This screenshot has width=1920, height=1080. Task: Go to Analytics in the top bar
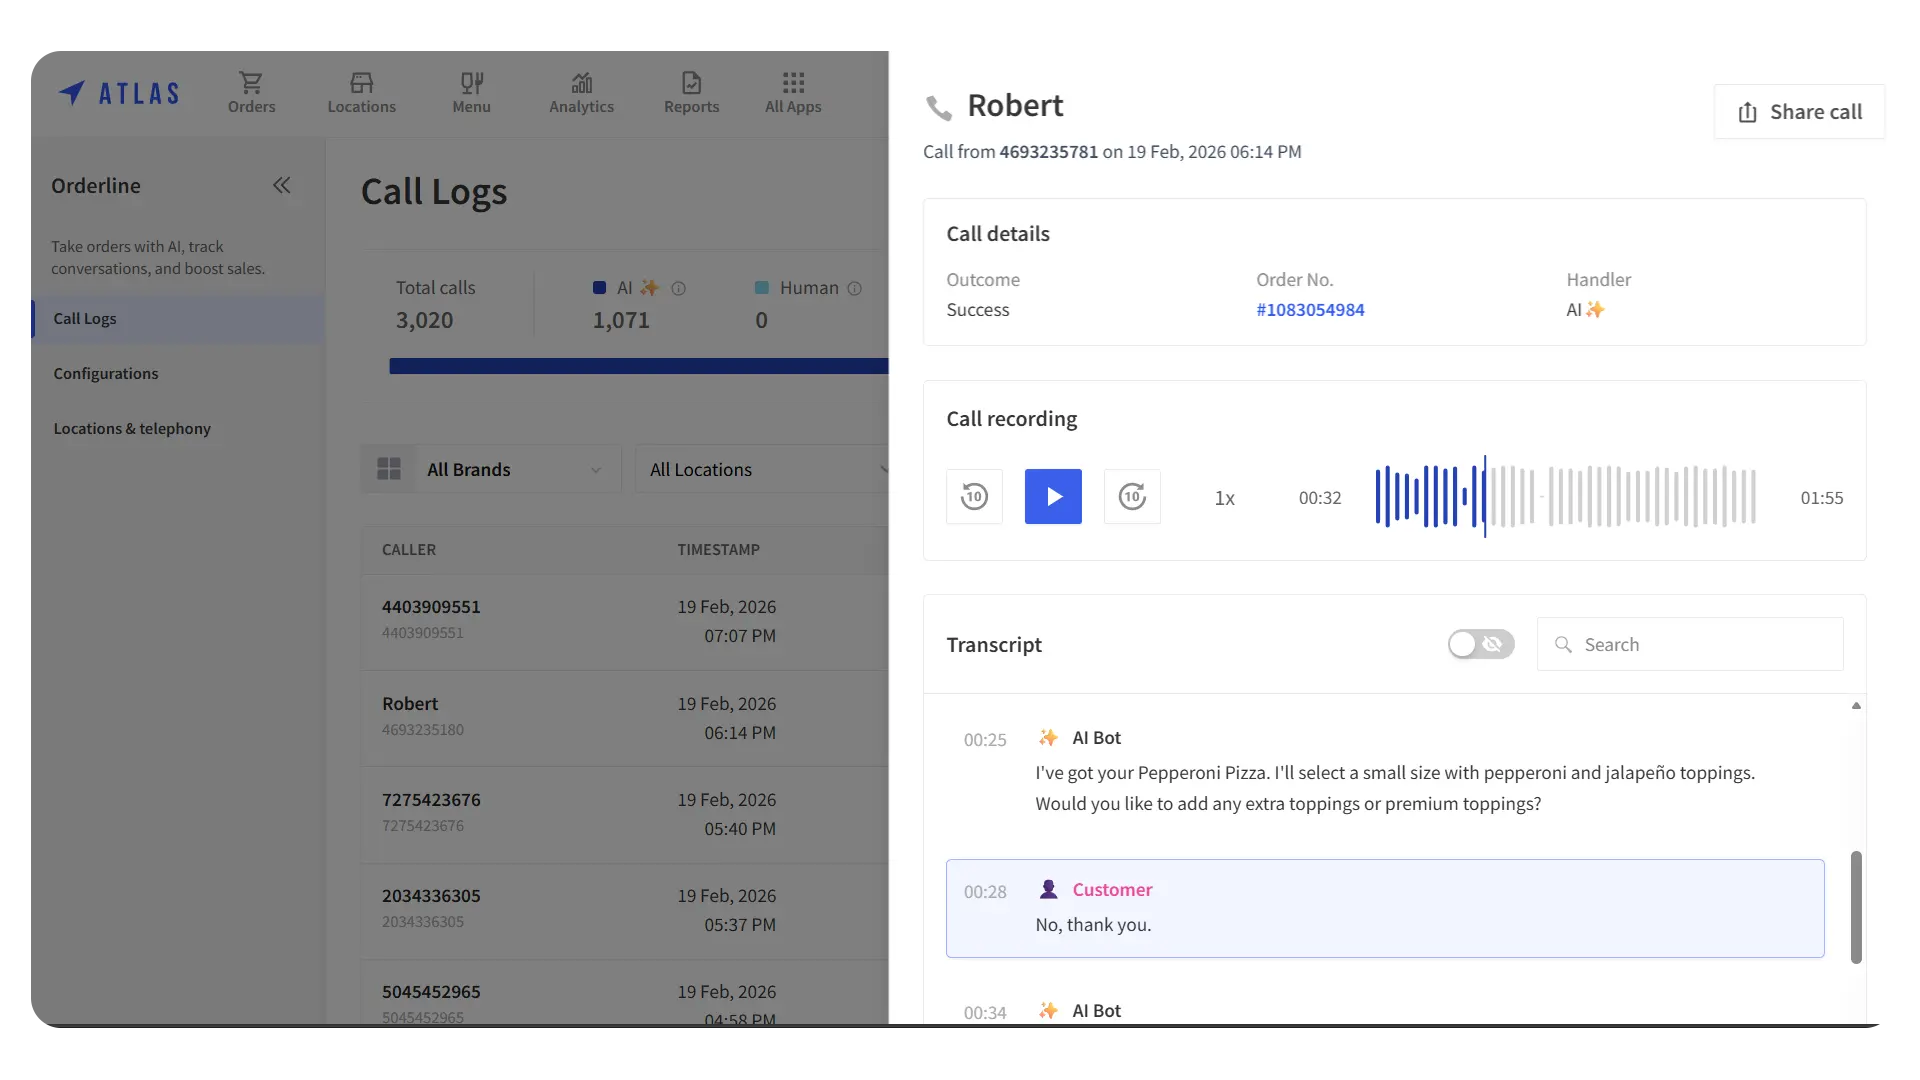pos(581,92)
